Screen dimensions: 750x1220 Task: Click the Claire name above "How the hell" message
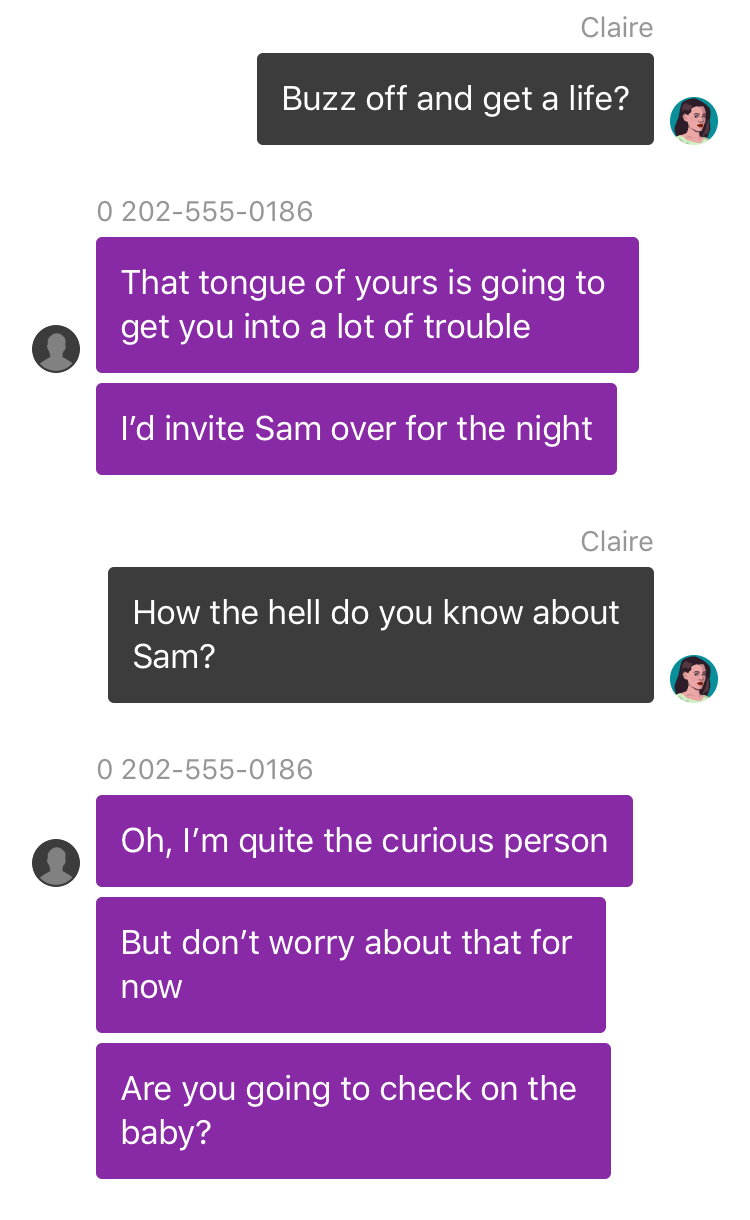tap(617, 542)
